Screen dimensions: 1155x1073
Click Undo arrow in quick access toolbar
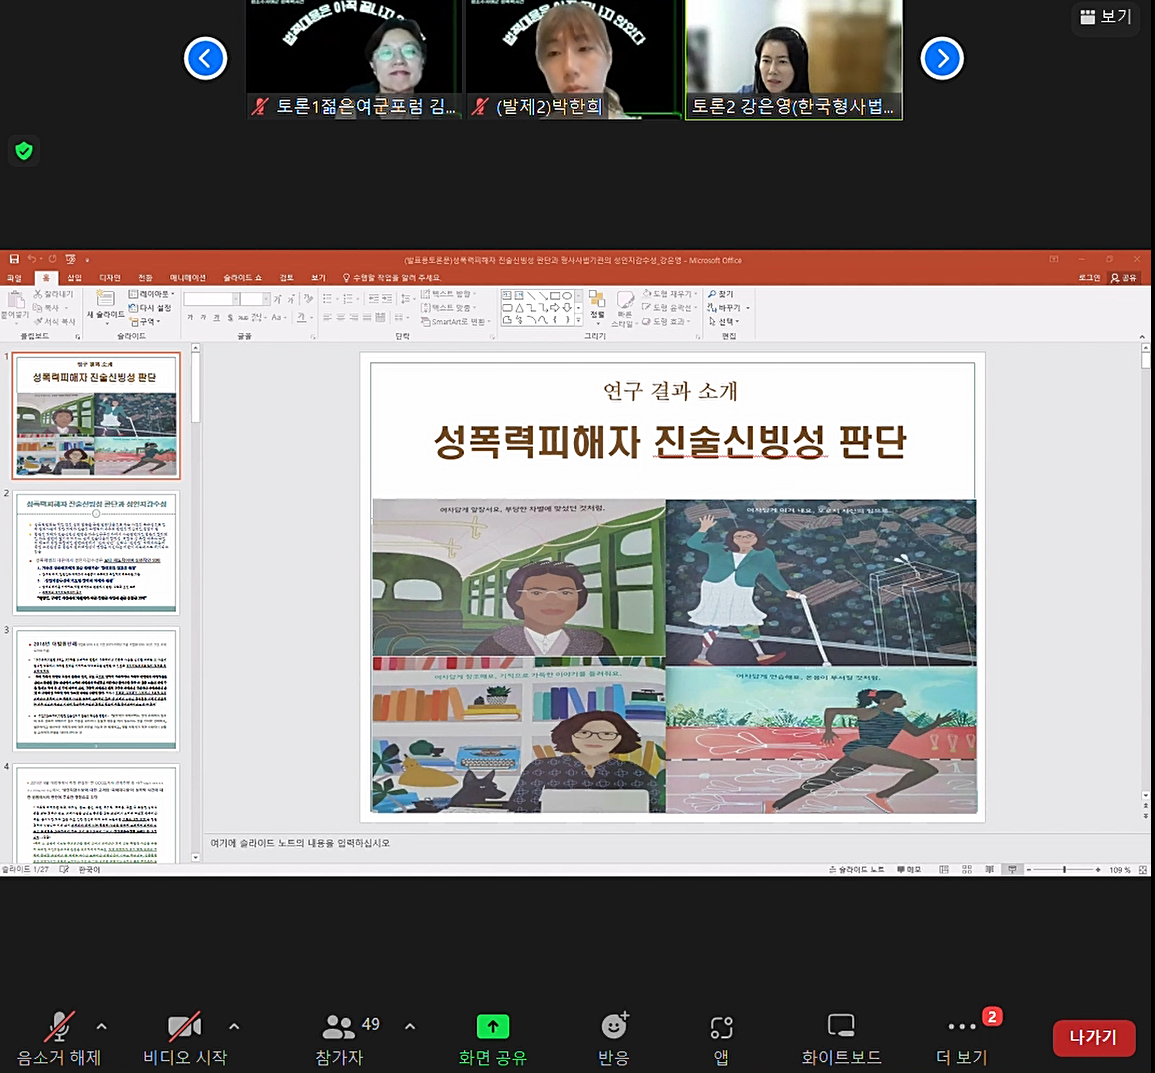[x=32, y=259]
